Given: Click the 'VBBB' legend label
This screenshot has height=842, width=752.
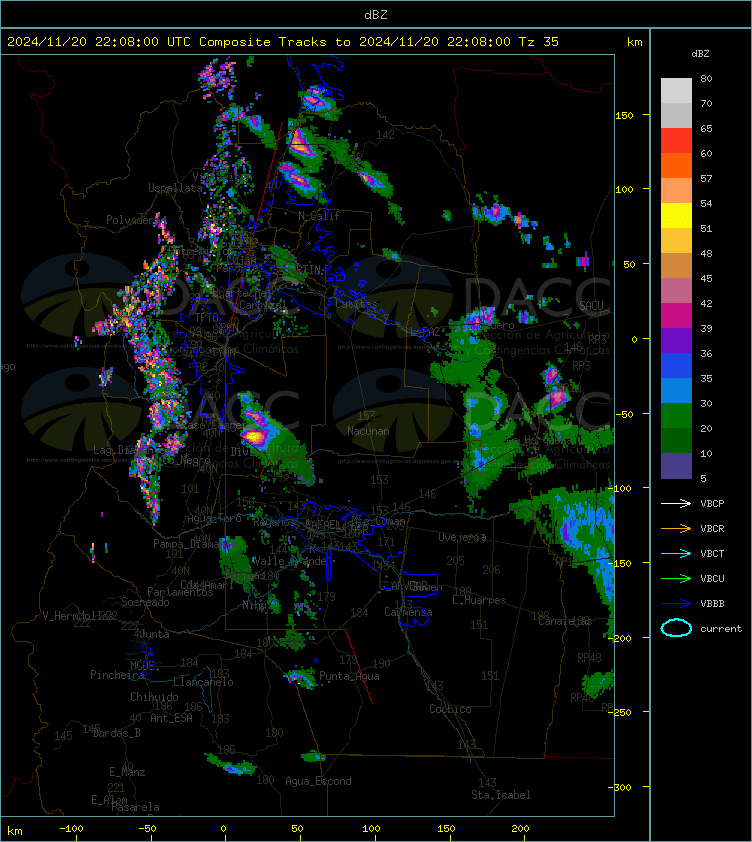Looking at the screenshot, I should coord(712,604).
